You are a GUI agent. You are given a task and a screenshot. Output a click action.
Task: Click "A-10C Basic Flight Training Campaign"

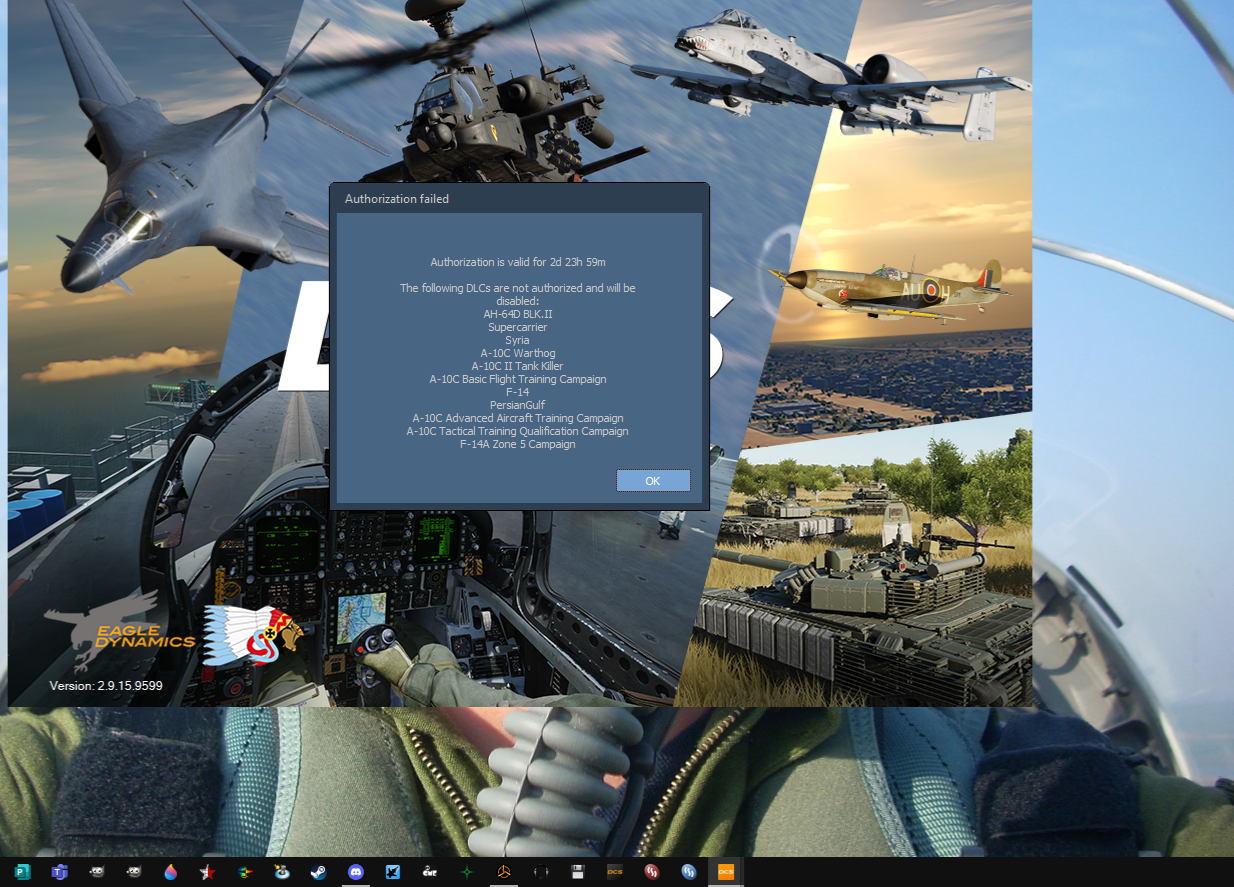[518, 379]
